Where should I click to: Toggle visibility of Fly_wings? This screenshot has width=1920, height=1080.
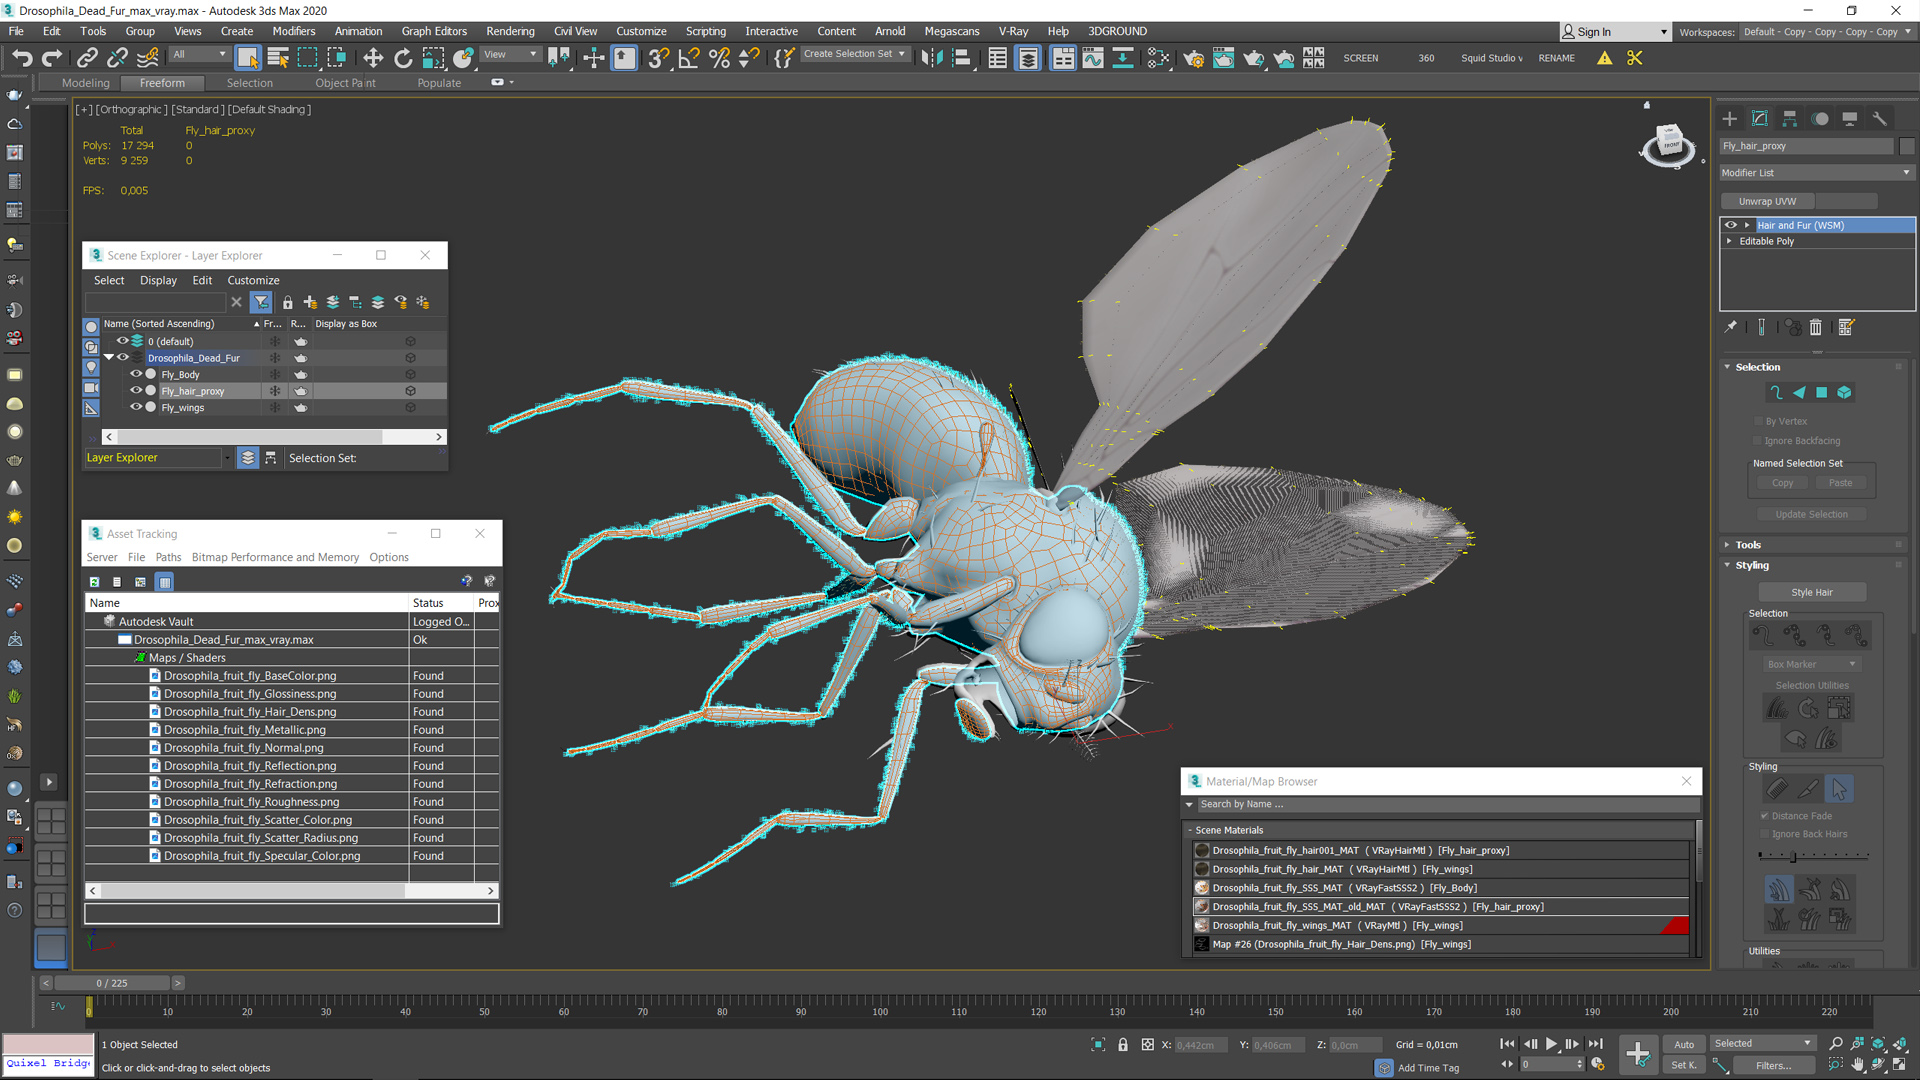(x=136, y=407)
